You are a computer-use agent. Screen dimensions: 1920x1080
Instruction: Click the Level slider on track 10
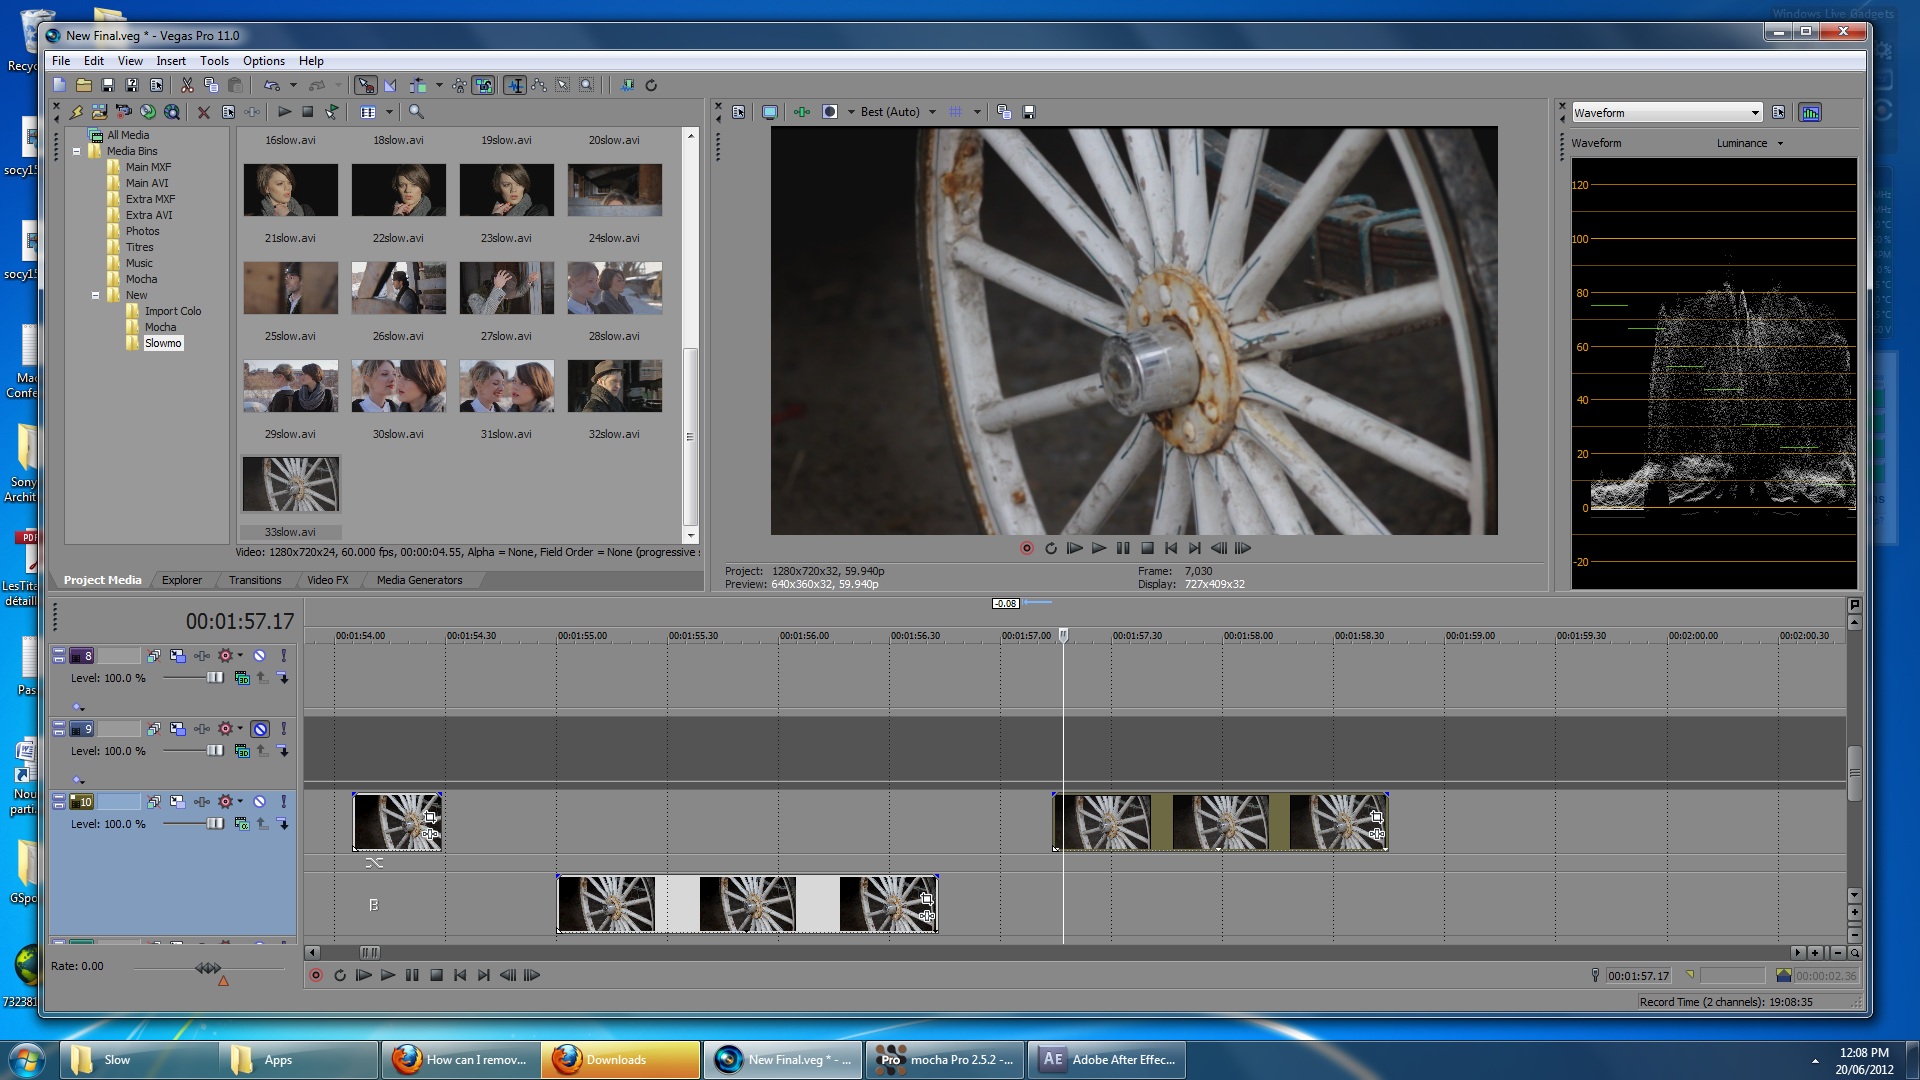pos(214,823)
